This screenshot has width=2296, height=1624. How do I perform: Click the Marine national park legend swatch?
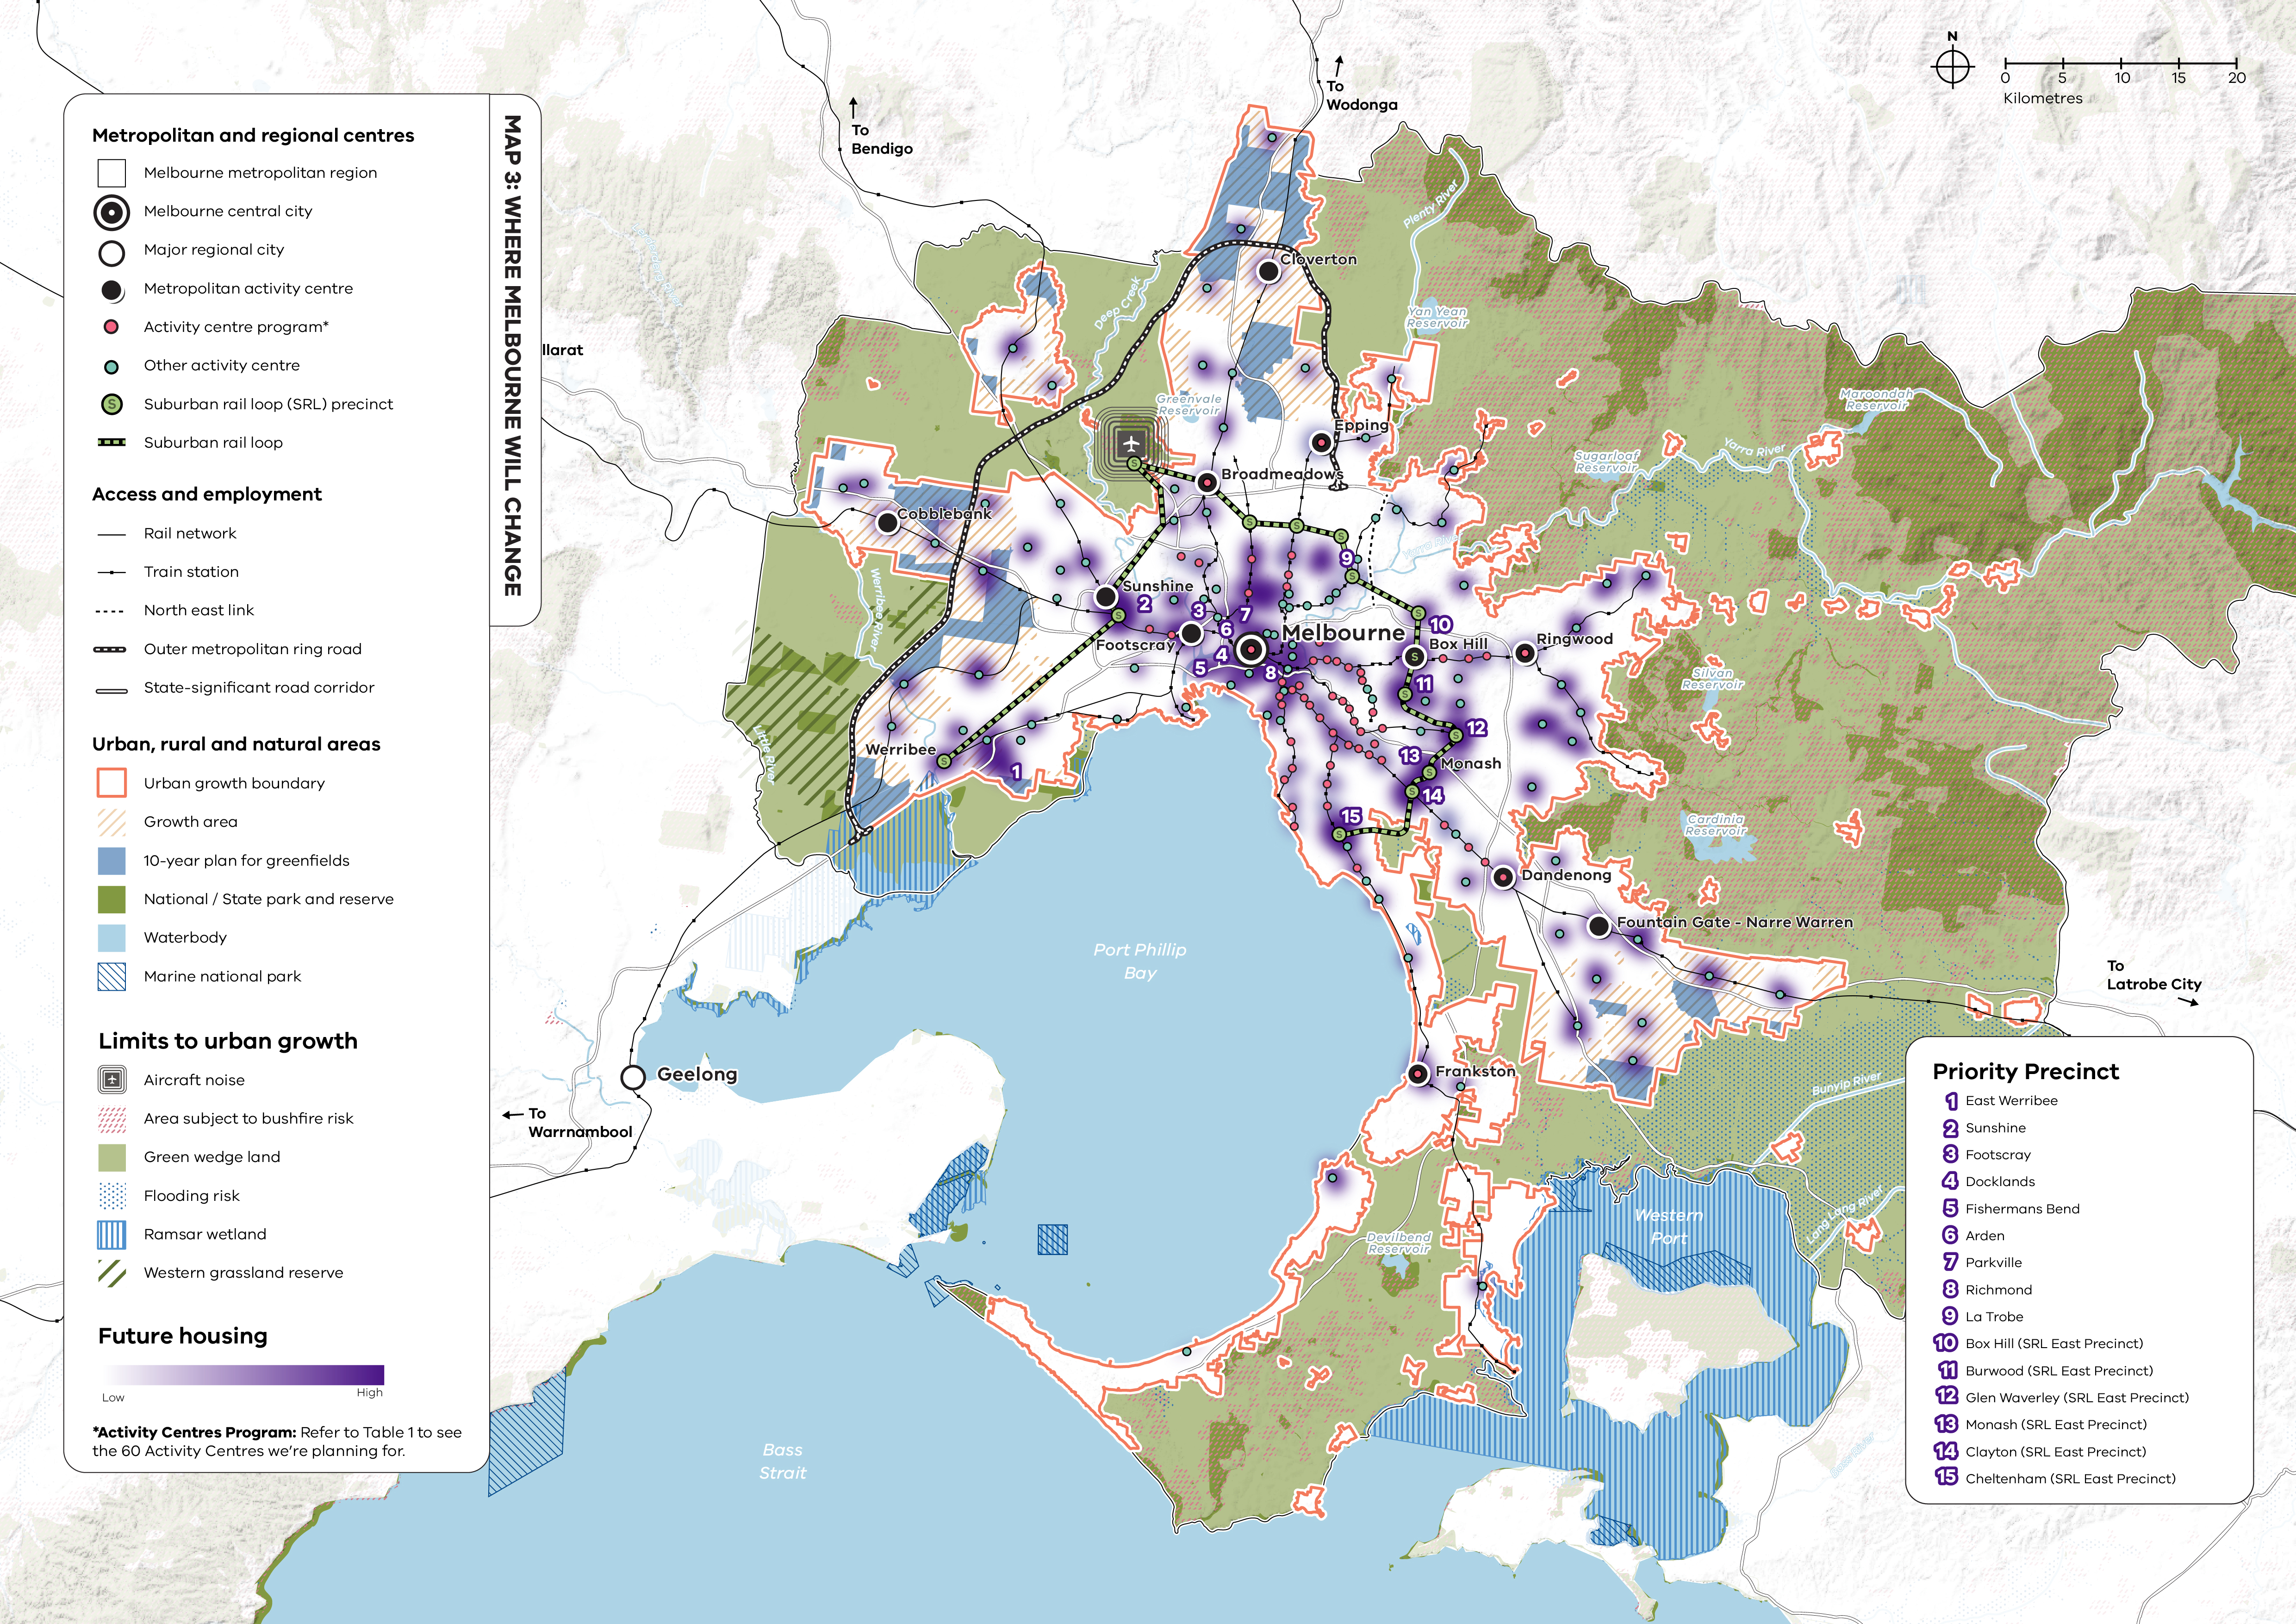112,976
